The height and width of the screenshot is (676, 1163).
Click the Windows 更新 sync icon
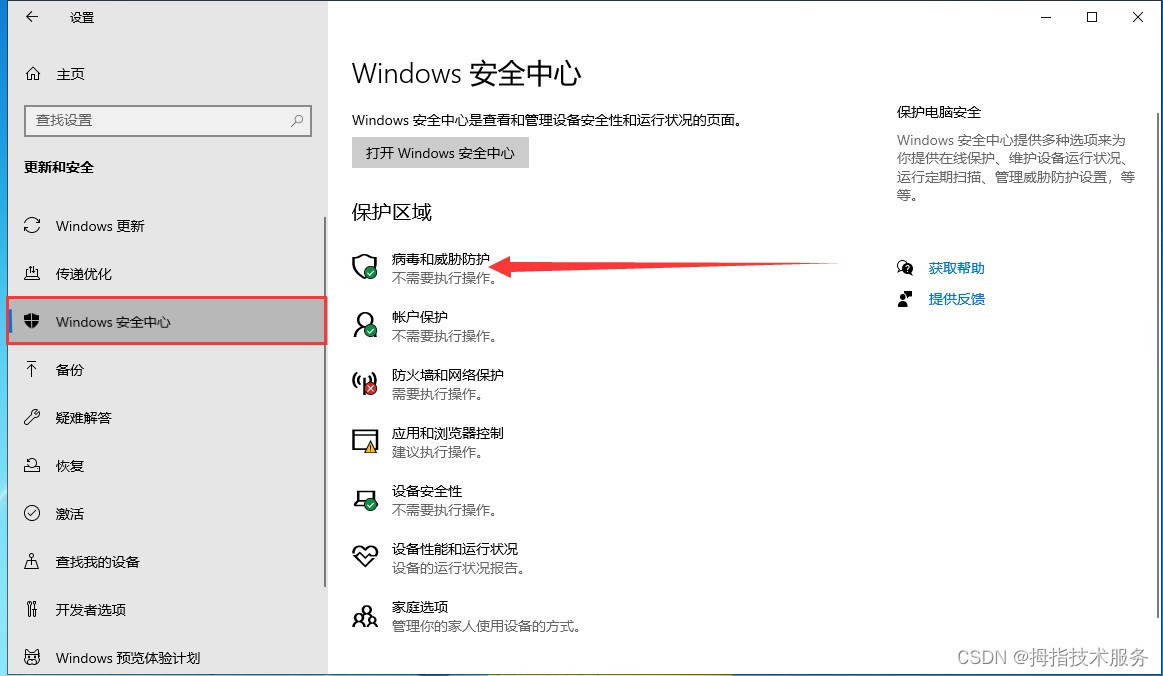pos(32,226)
